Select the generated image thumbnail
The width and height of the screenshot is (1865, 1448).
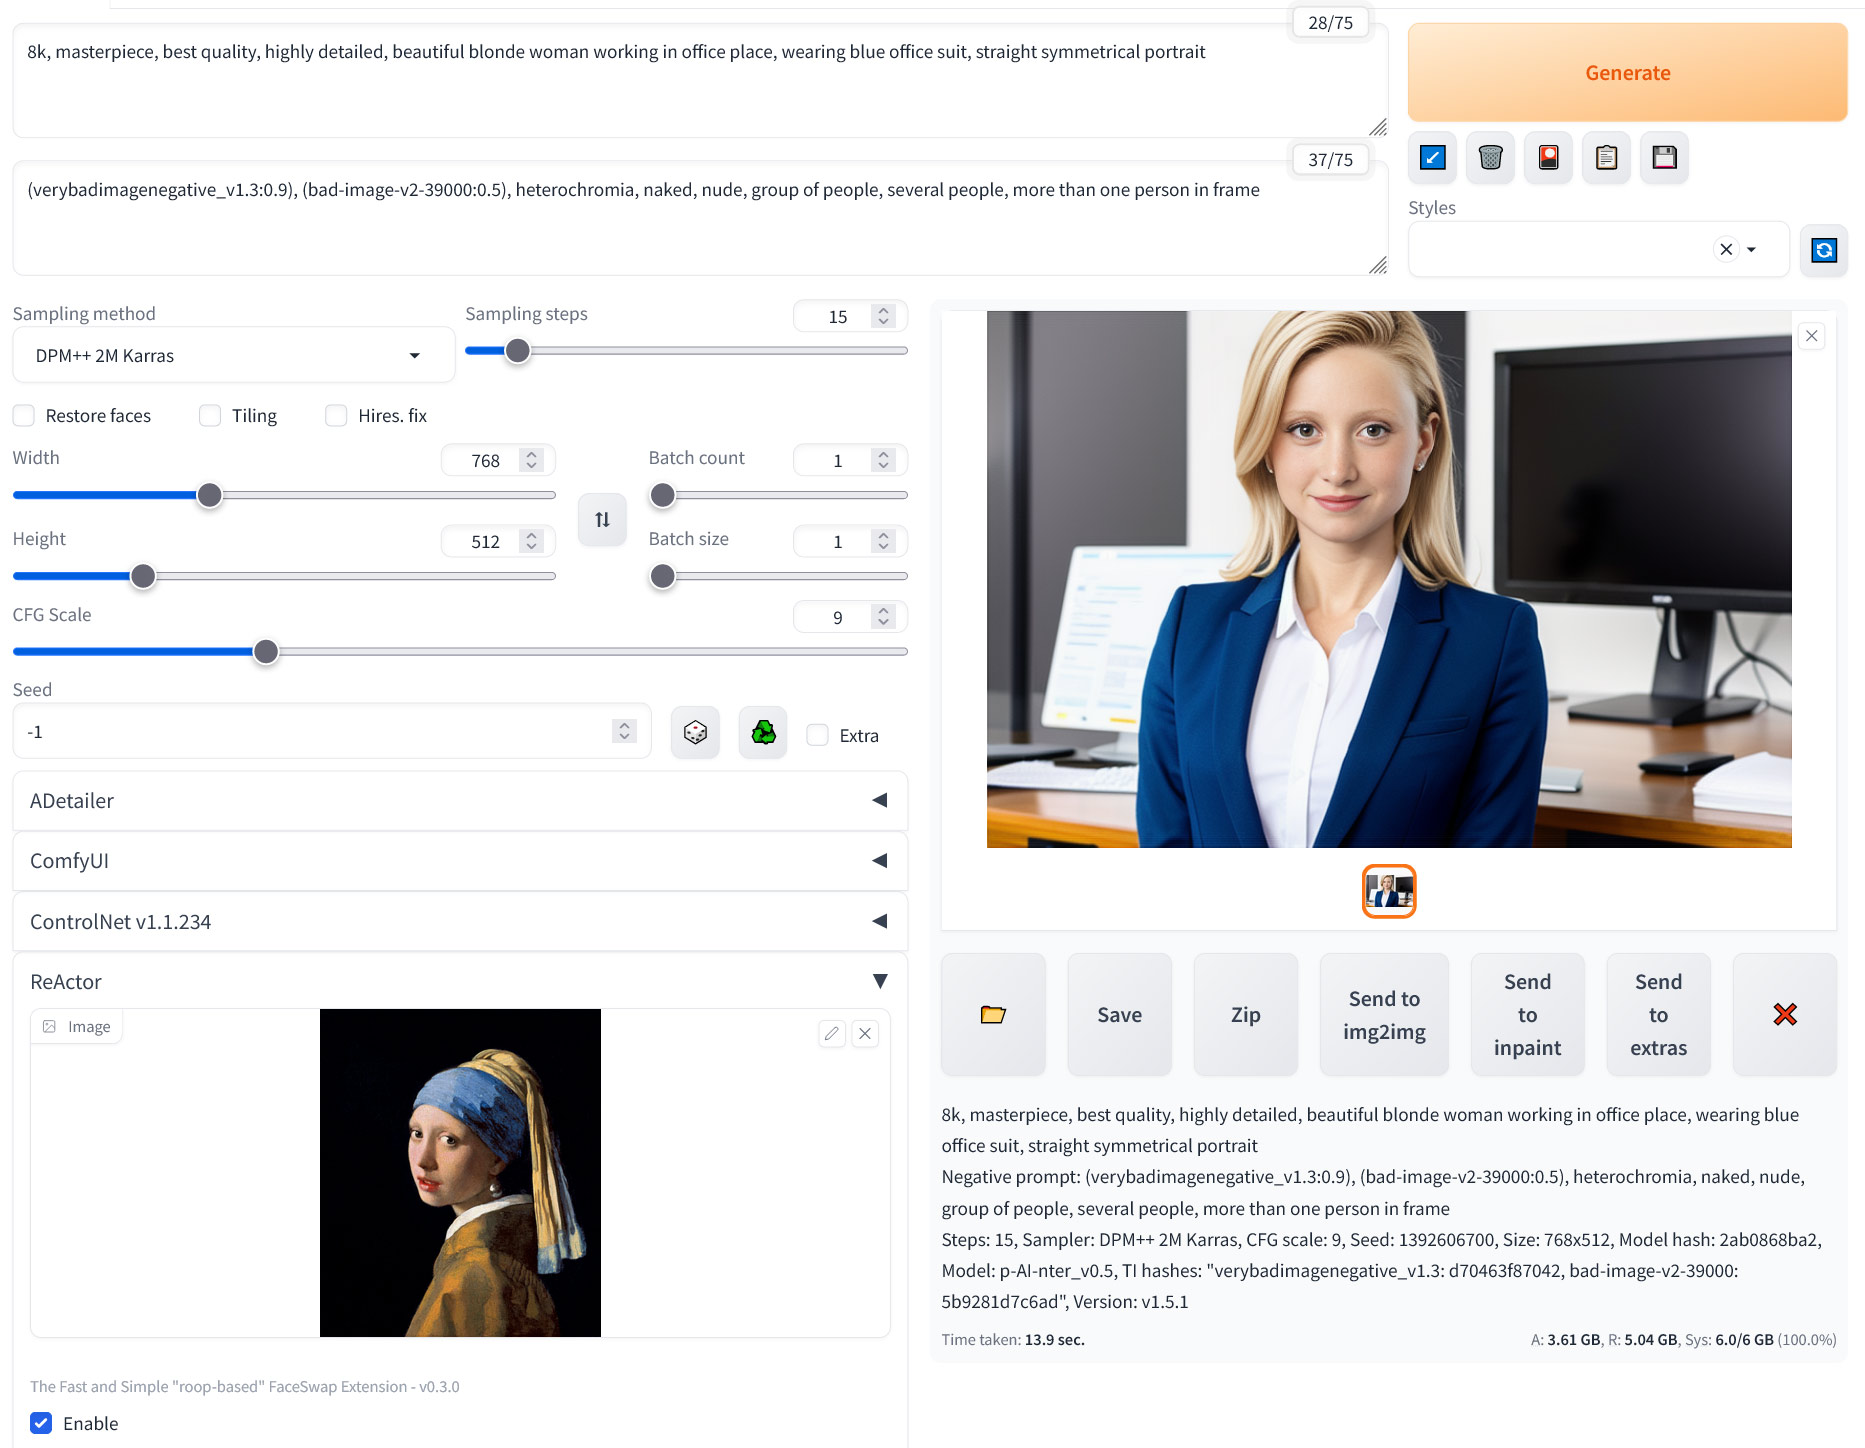pyautogui.click(x=1388, y=891)
